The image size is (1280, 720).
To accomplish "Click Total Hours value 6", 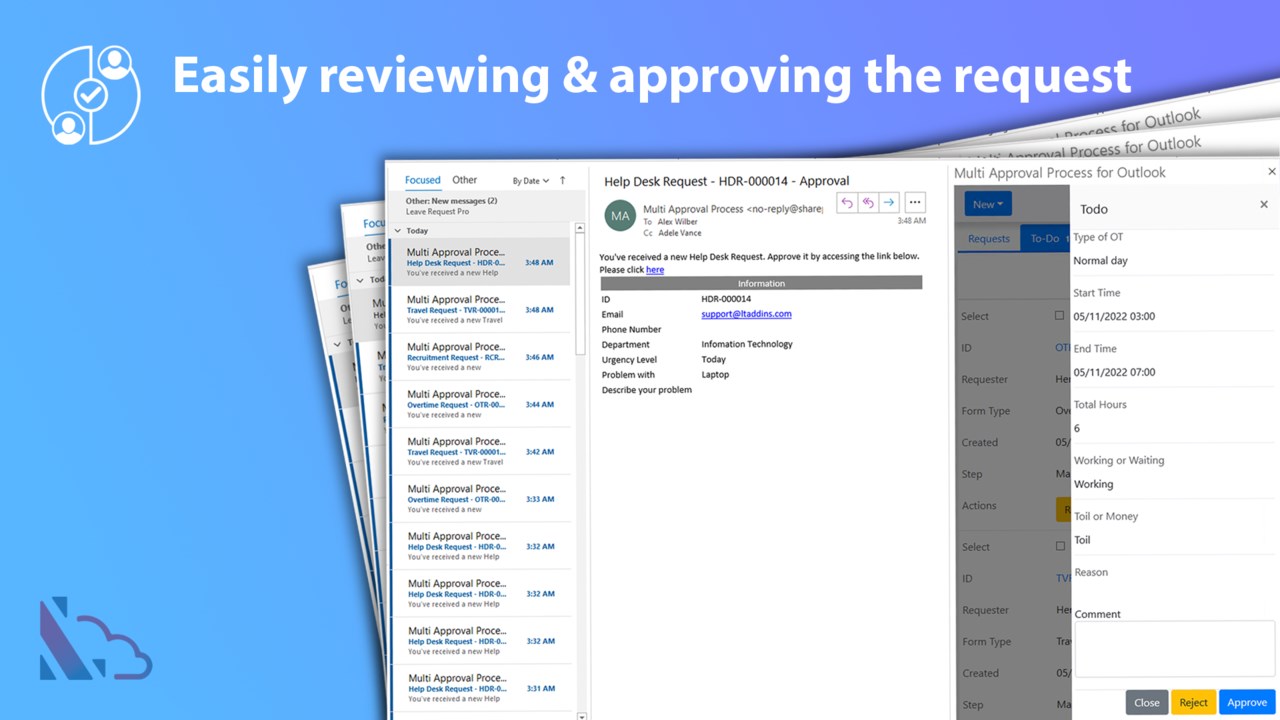I will pyautogui.click(x=1077, y=428).
